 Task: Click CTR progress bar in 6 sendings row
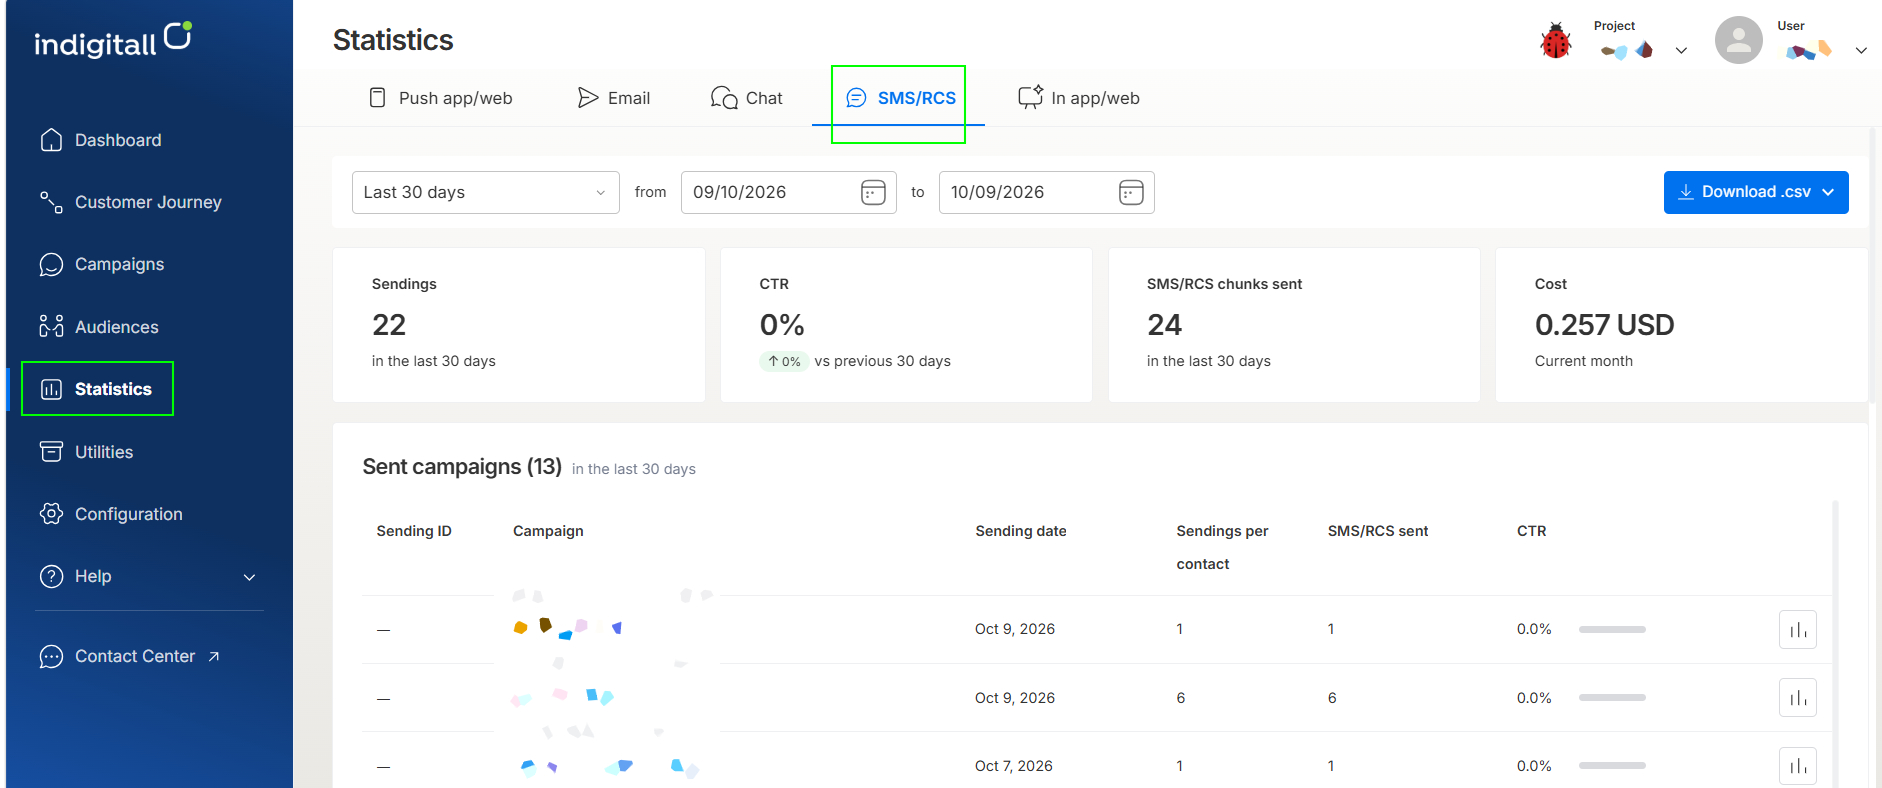click(x=1612, y=697)
